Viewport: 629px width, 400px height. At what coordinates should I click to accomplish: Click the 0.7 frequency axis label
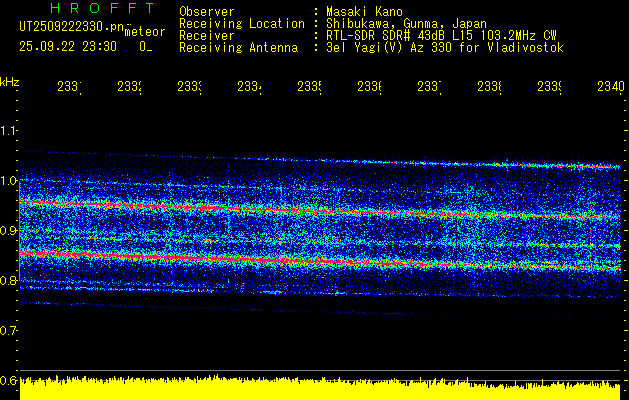(8, 330)
